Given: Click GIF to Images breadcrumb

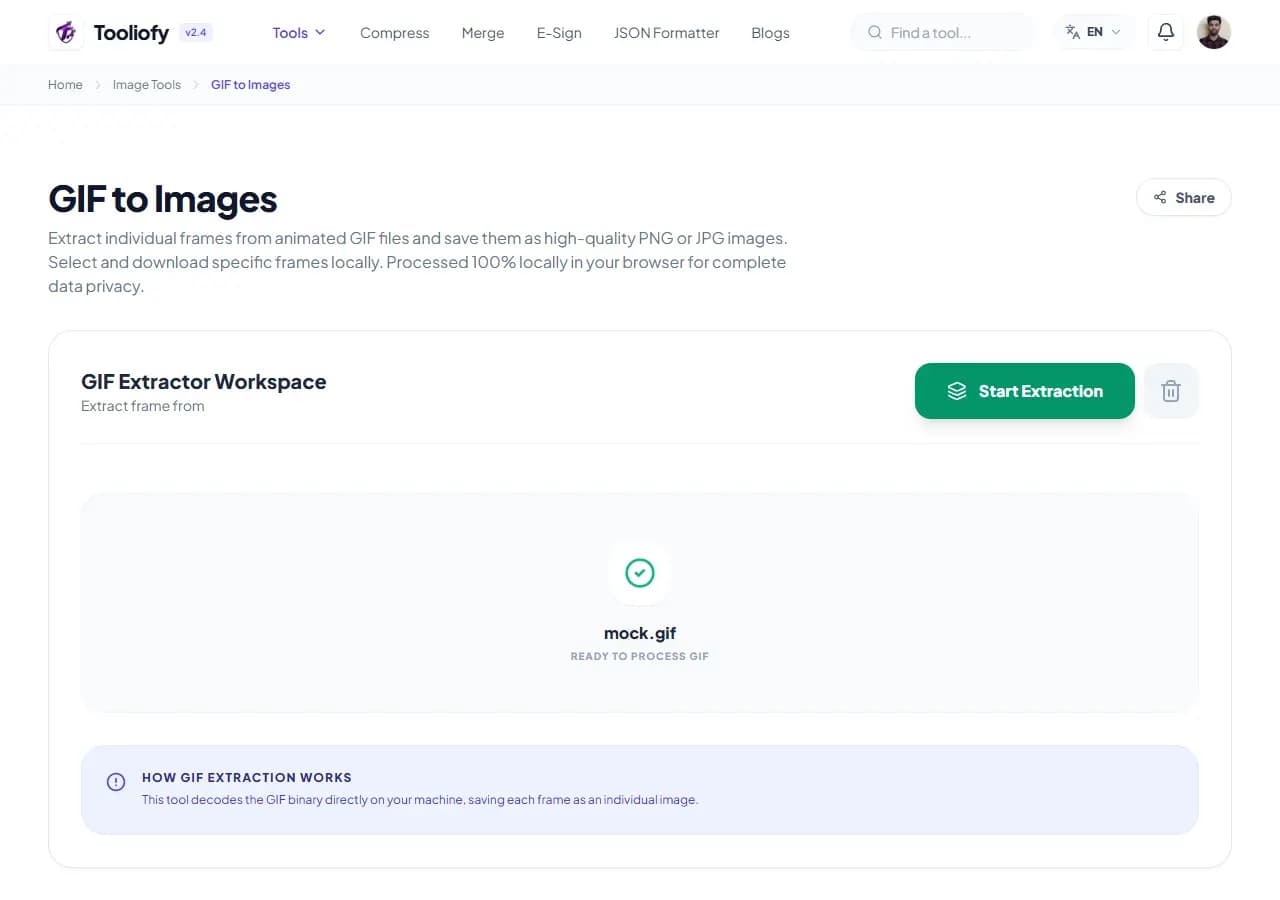Looking at the screenshot, I should [x=250, y=85].
